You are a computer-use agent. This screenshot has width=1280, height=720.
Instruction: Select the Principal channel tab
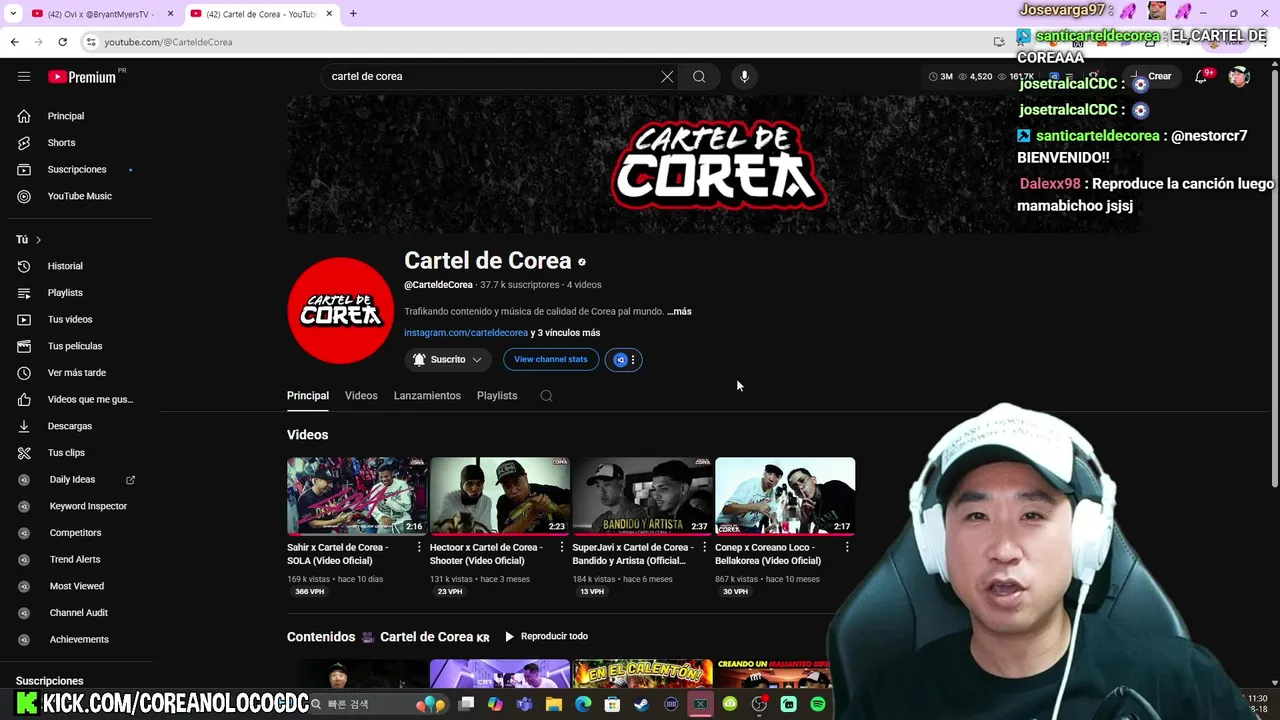308,396
